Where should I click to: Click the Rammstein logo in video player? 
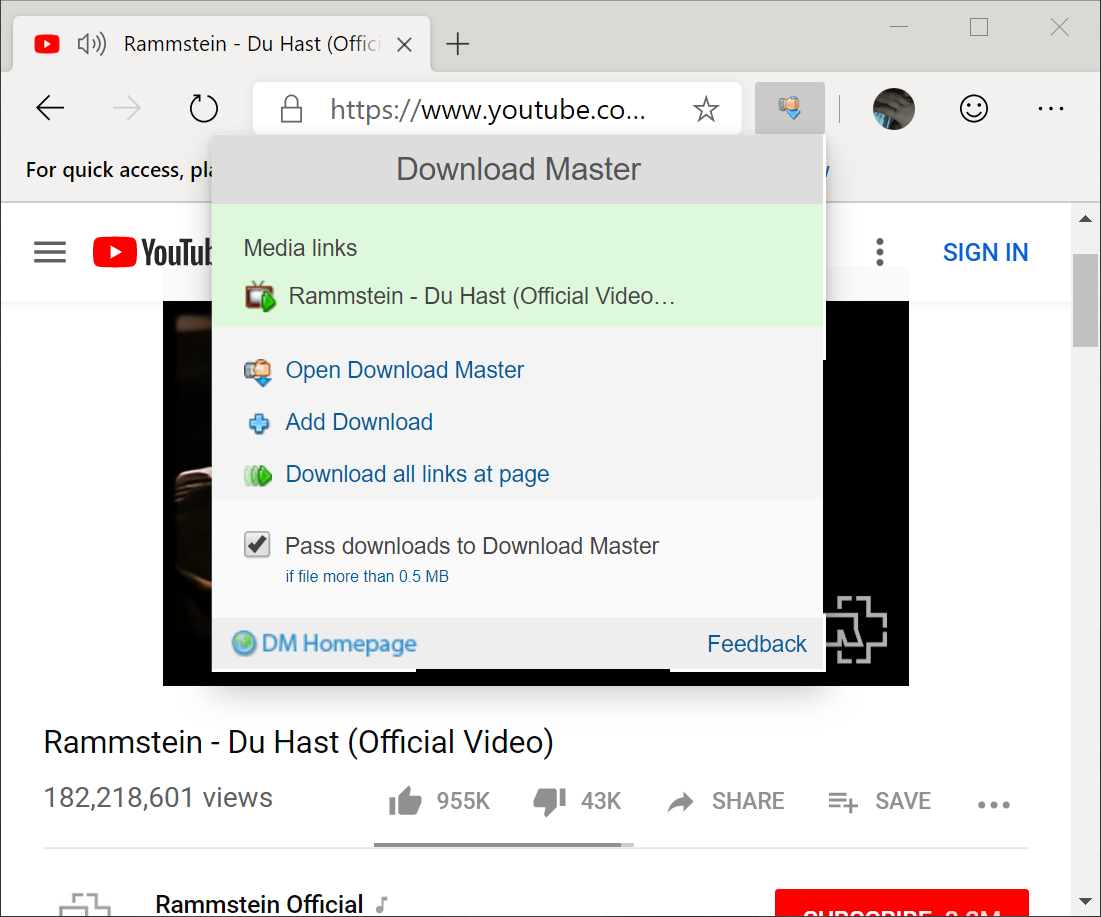click(857, 629)
